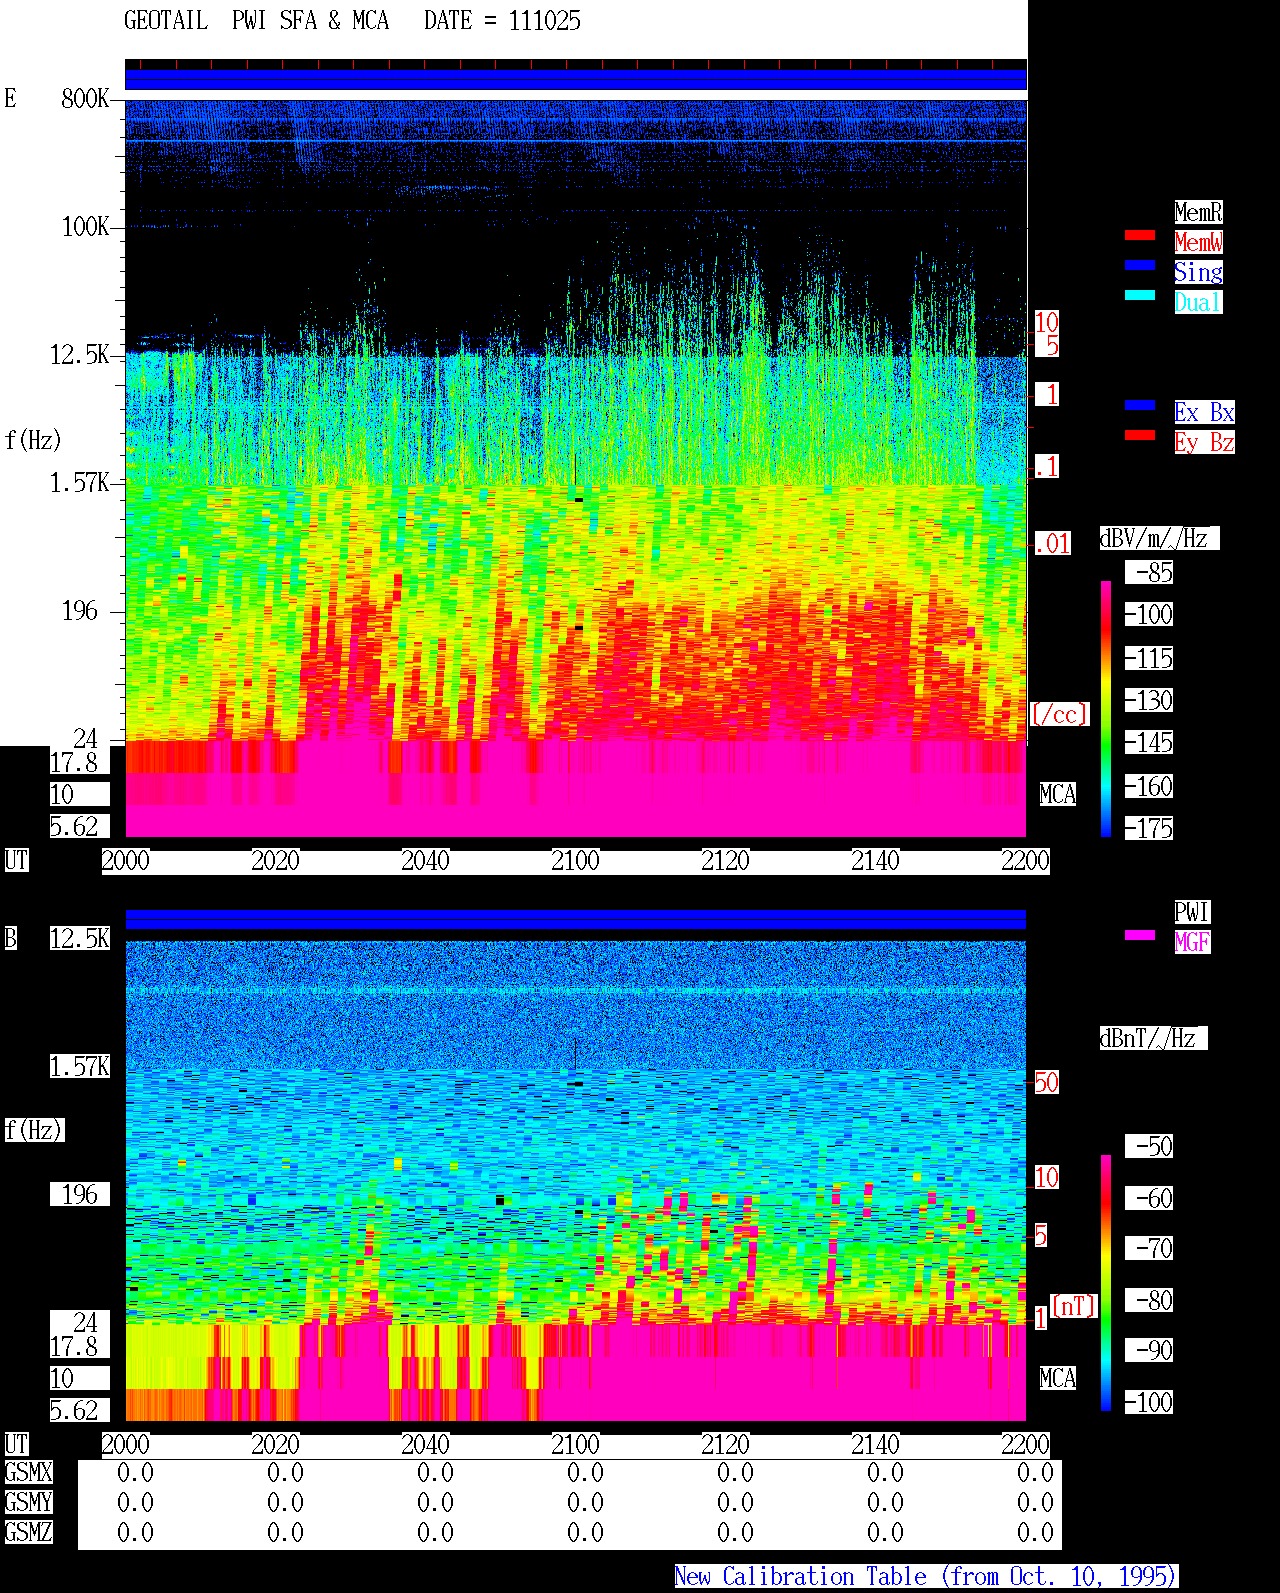Click the dBnT/√Hz color scale bar
The height and width of the screenshot is (1593, 1280).
[x=1106, y=1282]
